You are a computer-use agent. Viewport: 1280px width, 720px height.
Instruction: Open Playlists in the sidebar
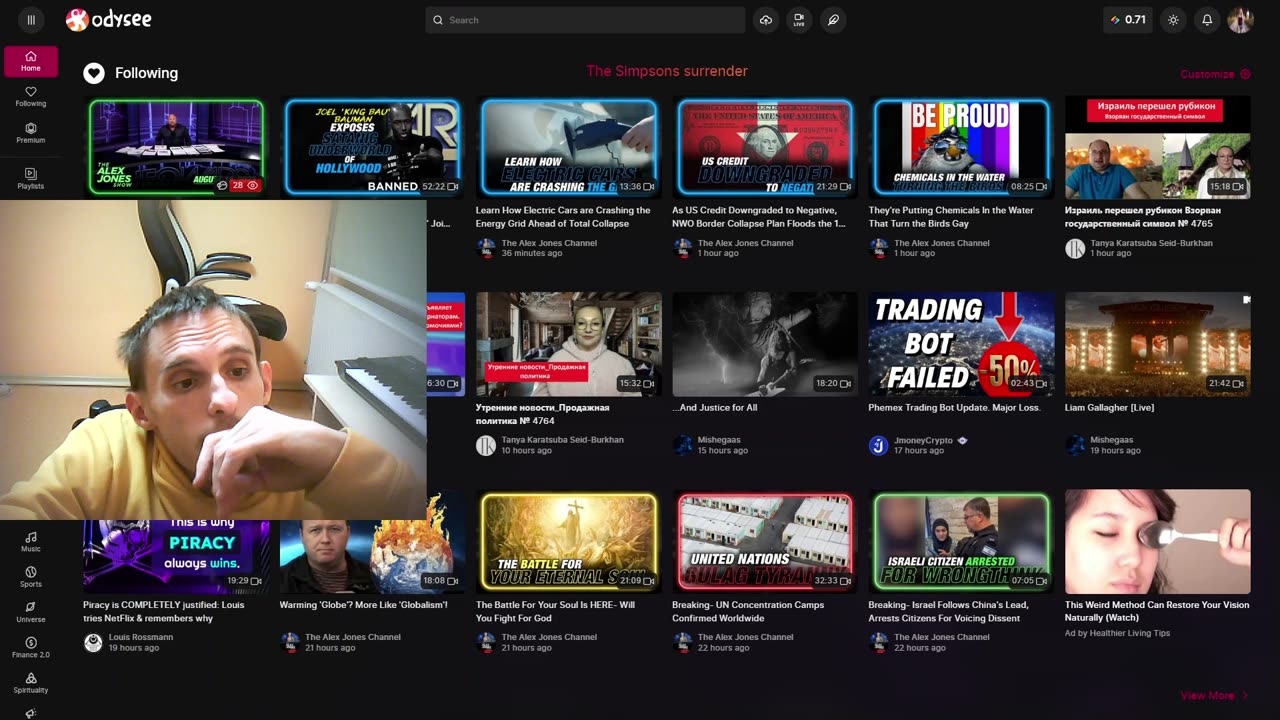coord(31,179)
